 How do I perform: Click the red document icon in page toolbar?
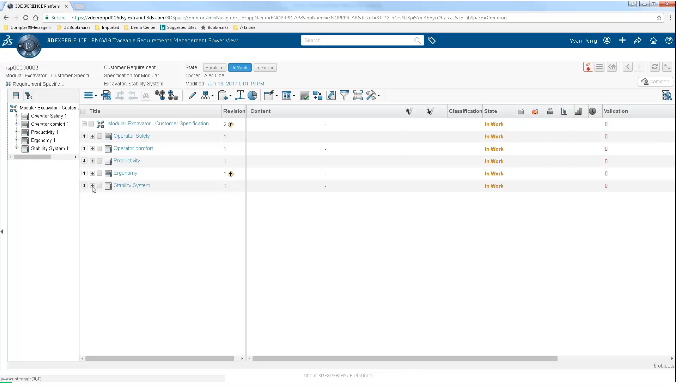pos(587,67)
